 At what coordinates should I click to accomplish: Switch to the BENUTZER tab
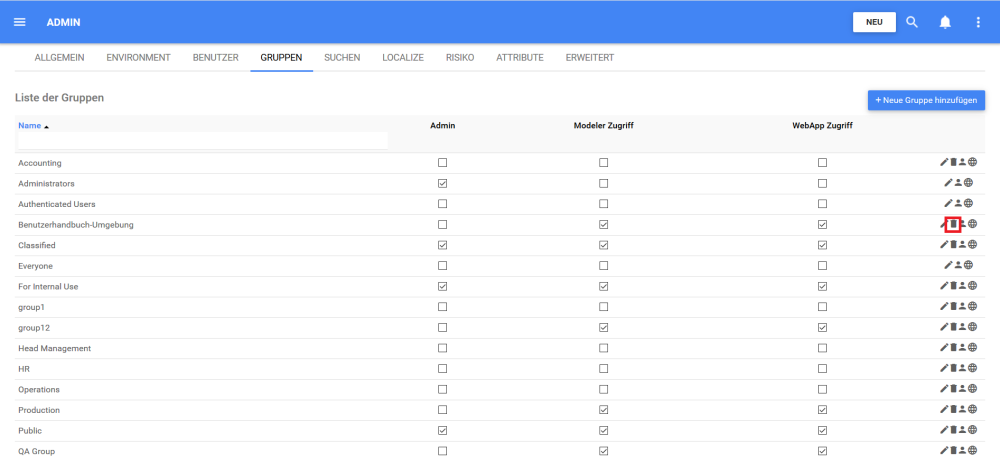pyautogui.click(x=215, y=58)
